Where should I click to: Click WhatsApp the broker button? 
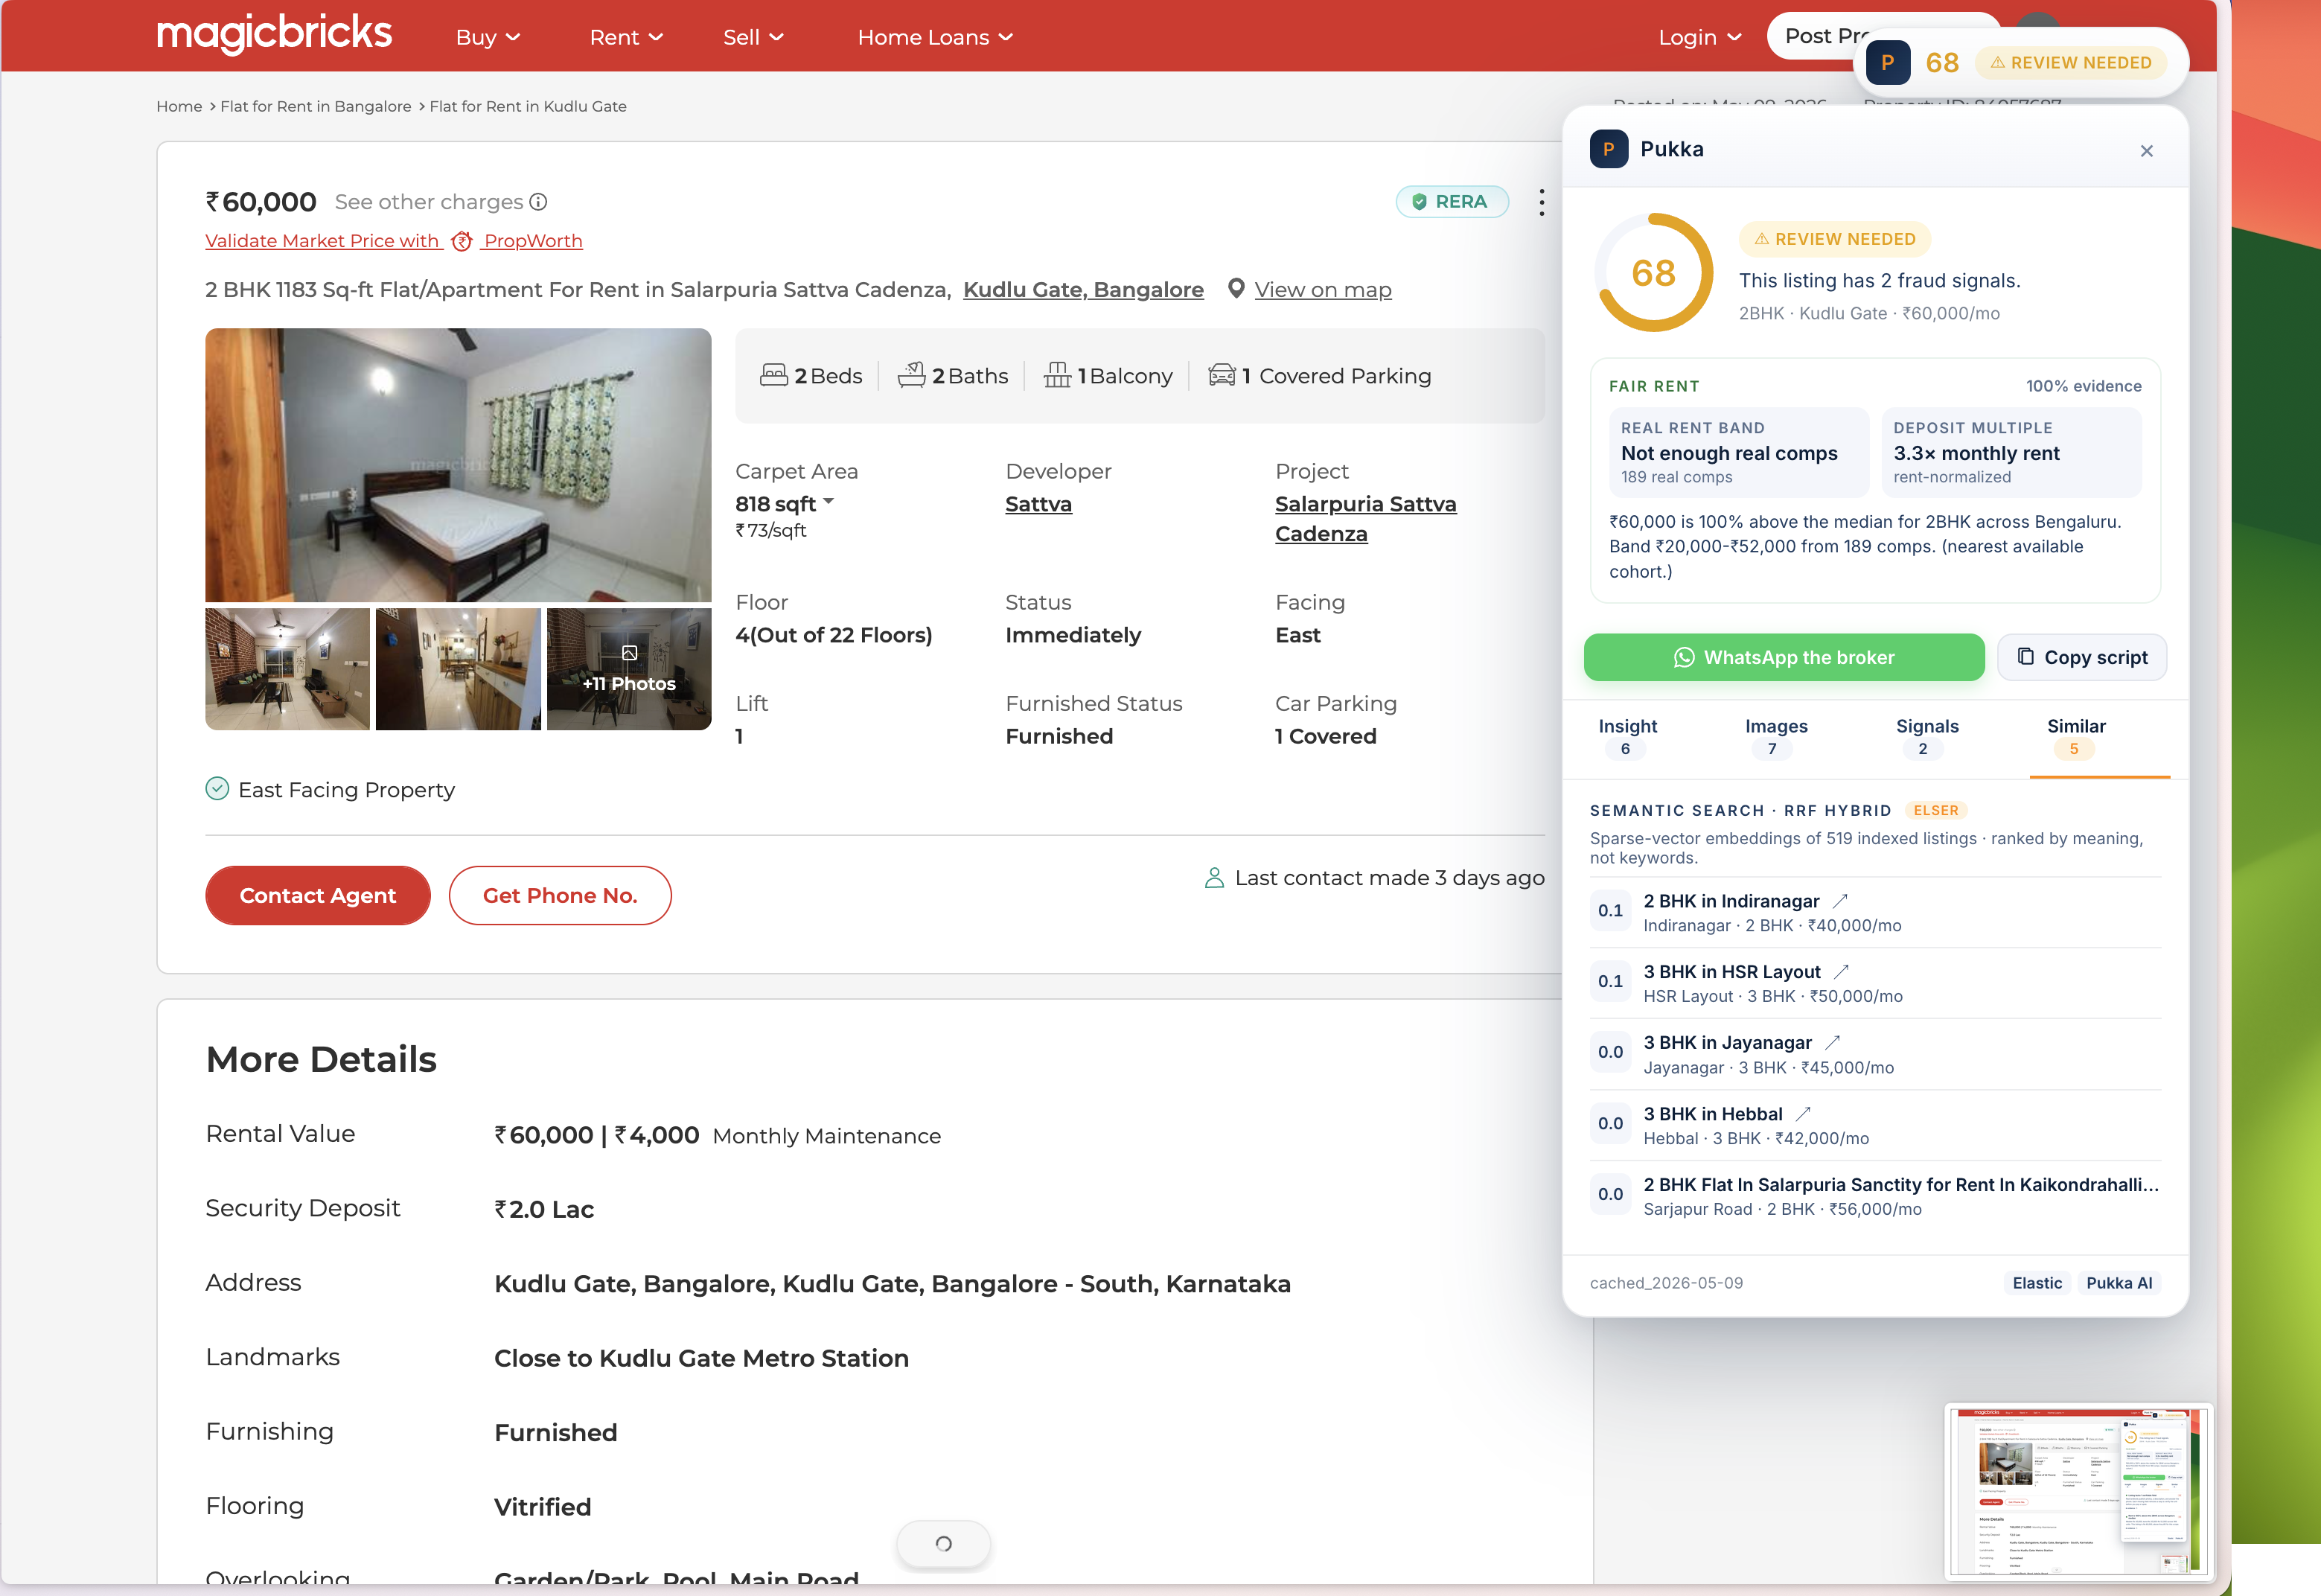click(x=1783, y=657)
